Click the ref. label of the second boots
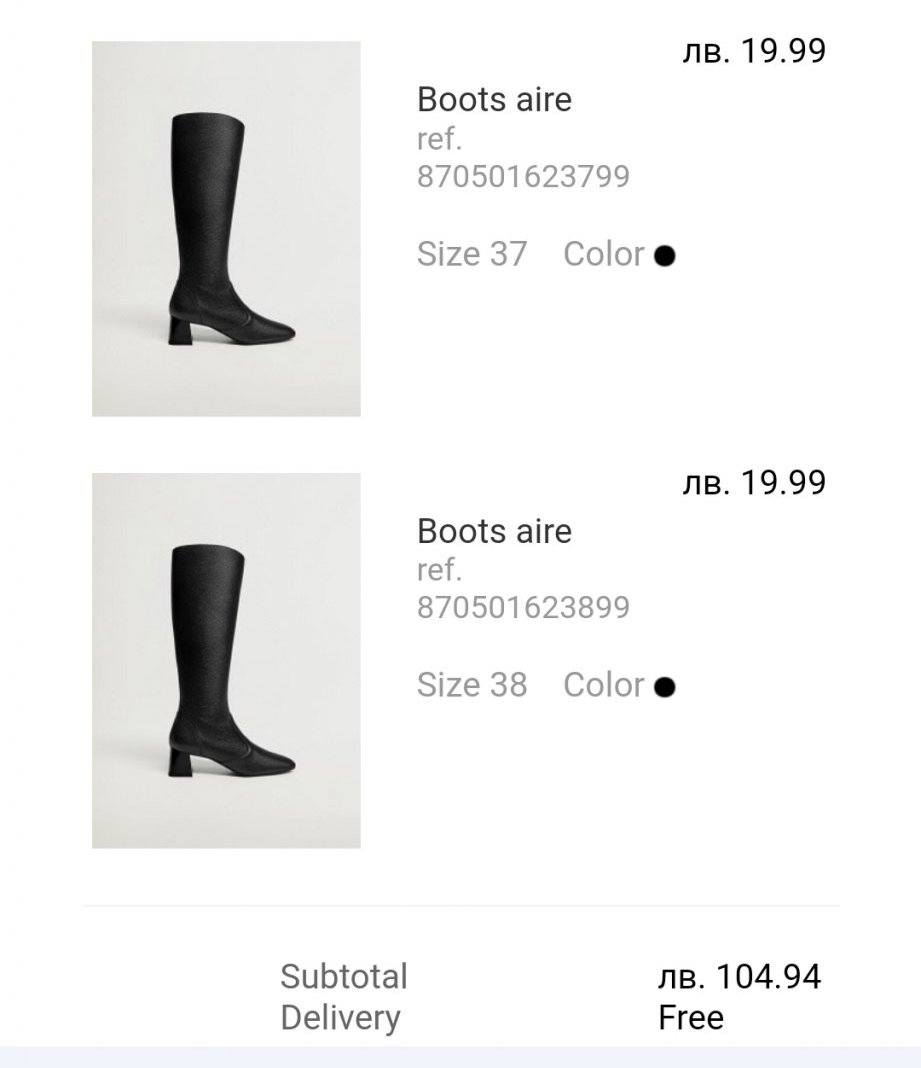The height and width of the screenshot is (1068, 921). [439, 570]
